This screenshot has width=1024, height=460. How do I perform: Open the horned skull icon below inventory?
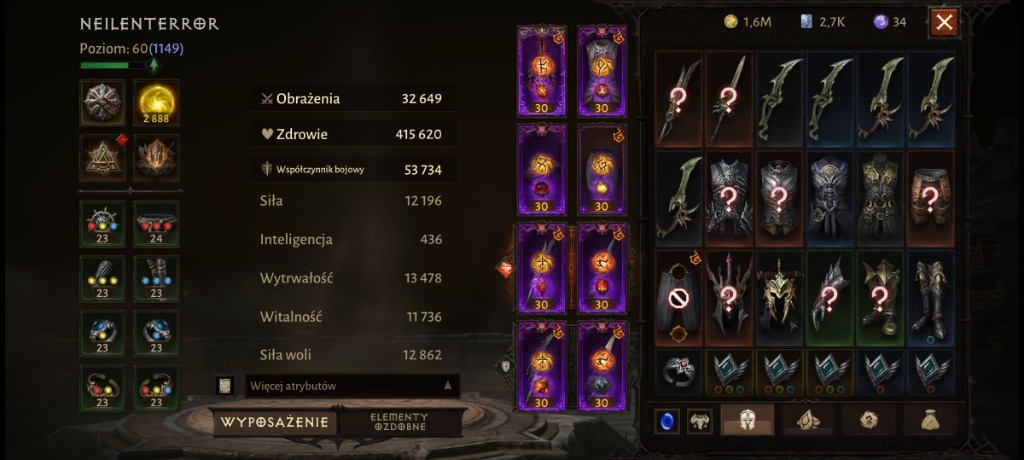pyautogui.click(x=700, y=421)
